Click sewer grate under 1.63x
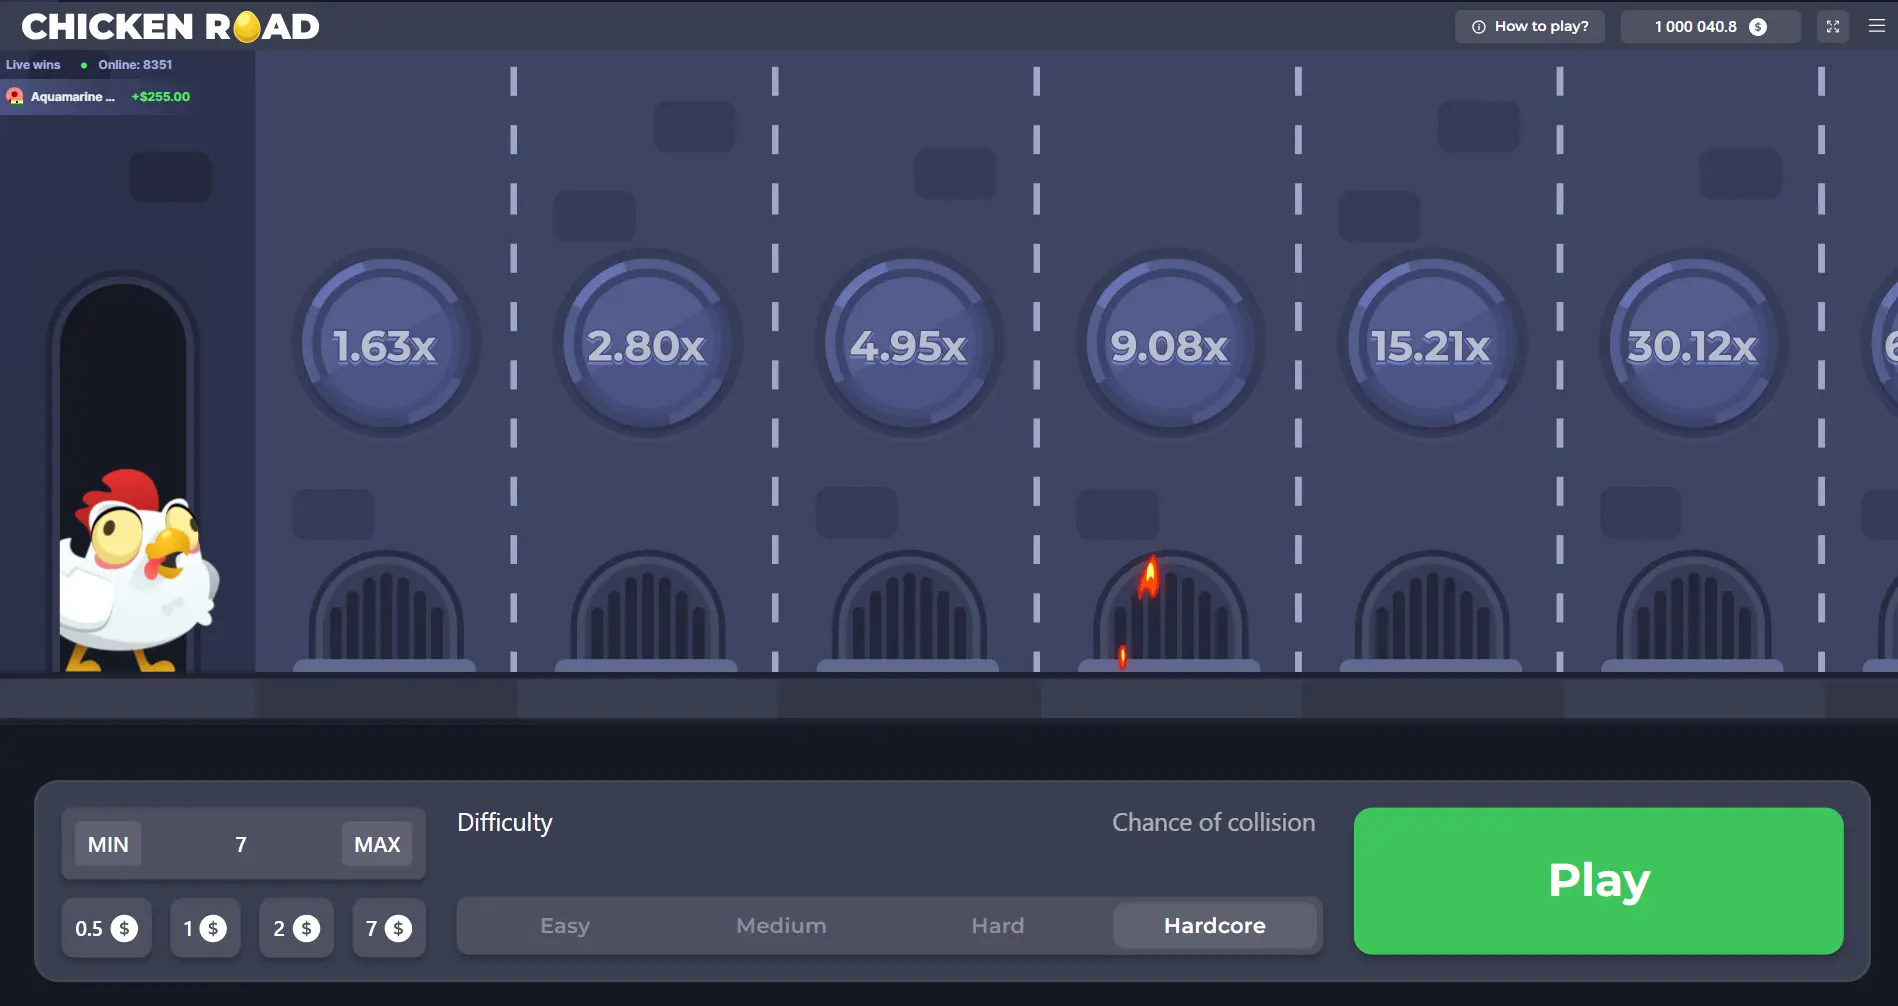Image resolution: width=1898 pixels, height=1006 pixels. pos(385,611)
